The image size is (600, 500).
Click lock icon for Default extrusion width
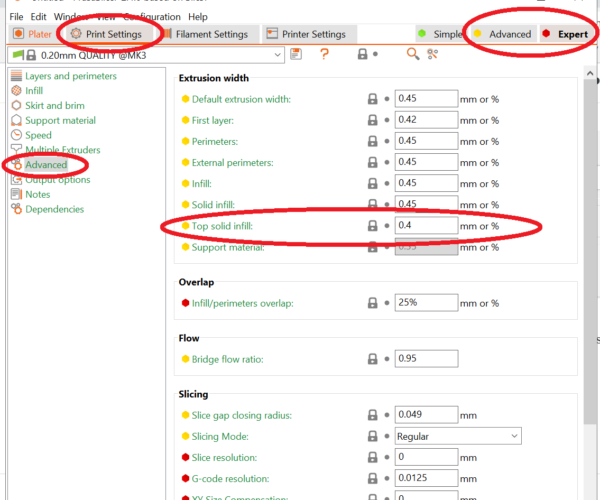372,99
